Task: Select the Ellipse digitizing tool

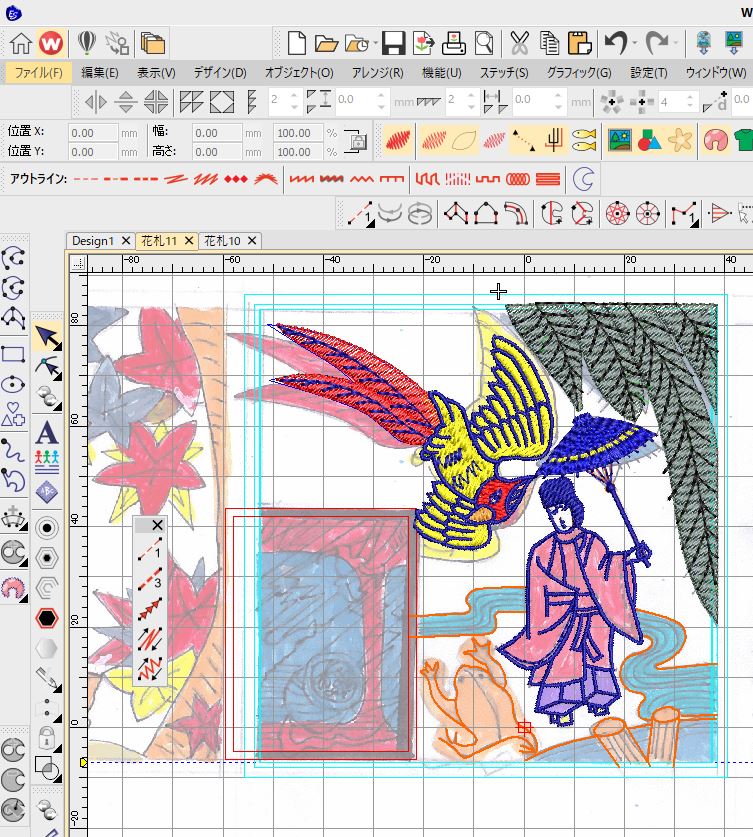Action: [13, 384]
